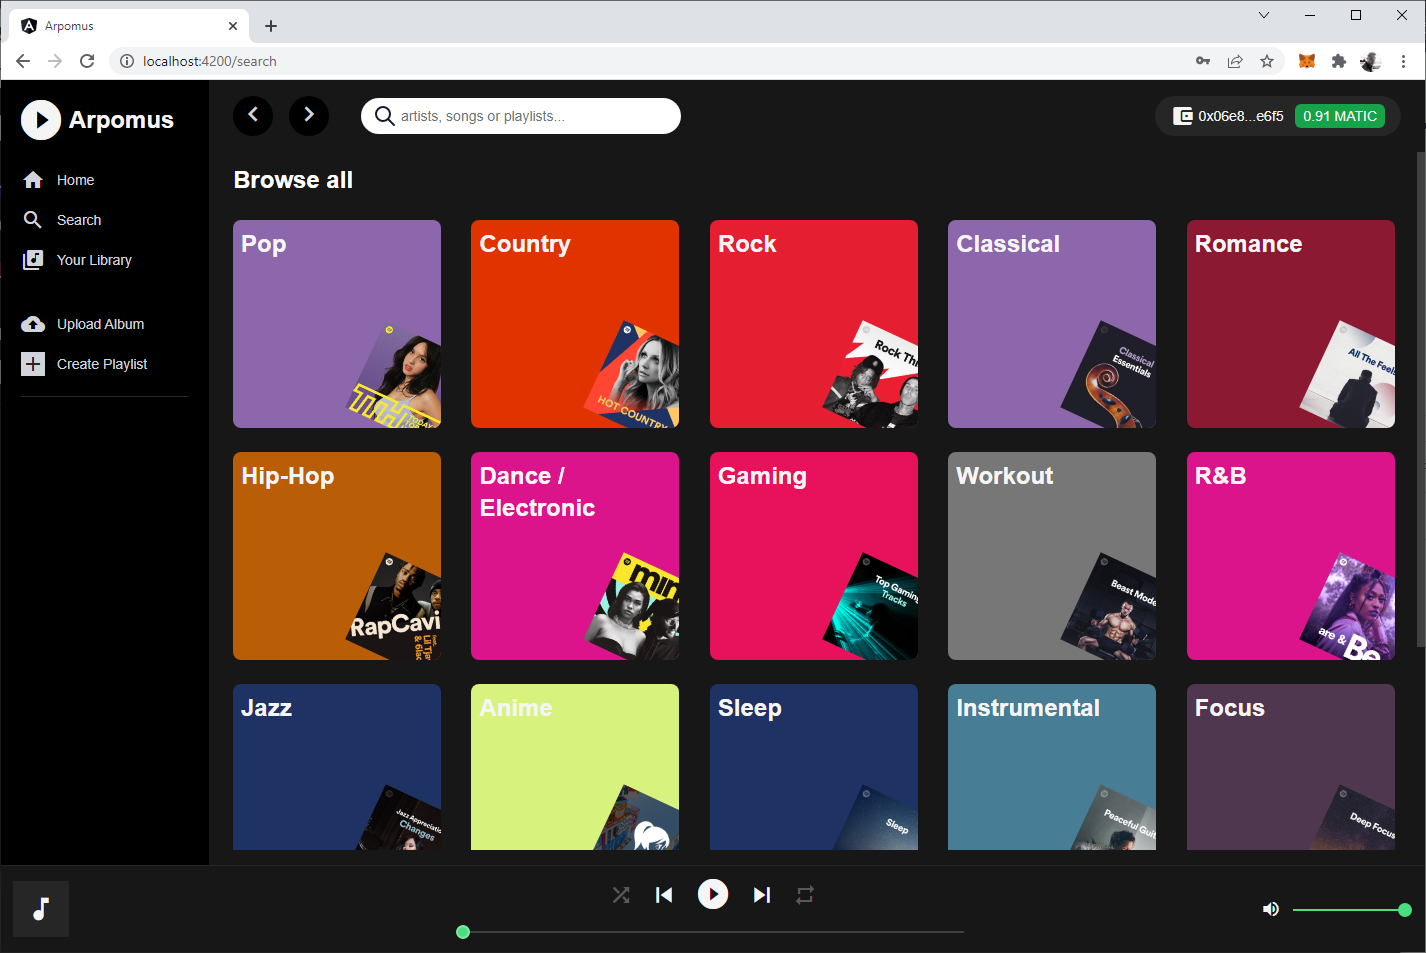Open the Country genre card

[x=575, y=324]
